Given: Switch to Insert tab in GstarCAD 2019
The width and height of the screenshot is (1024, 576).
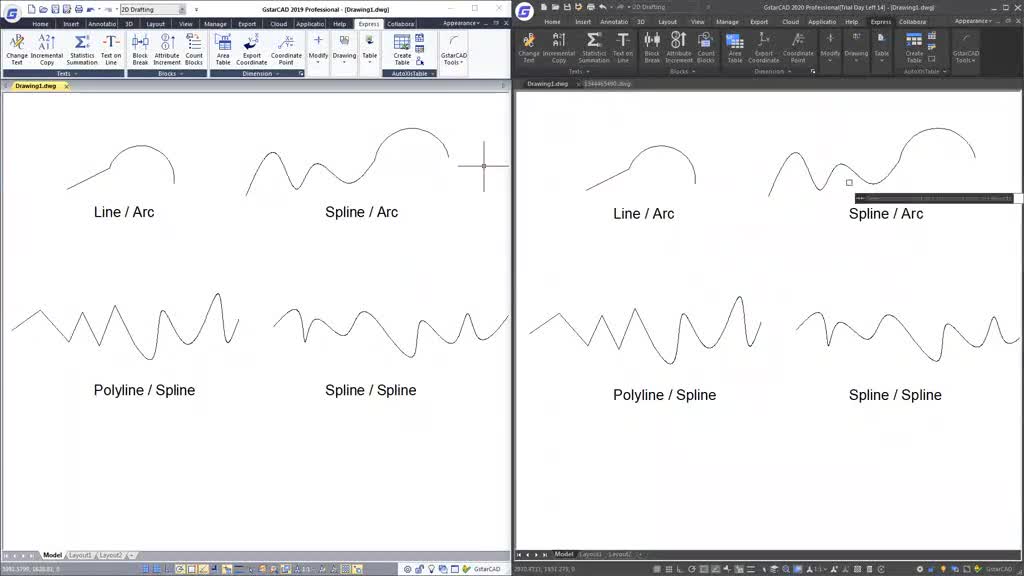Looking at the screenshot, I should coord(71,24).
